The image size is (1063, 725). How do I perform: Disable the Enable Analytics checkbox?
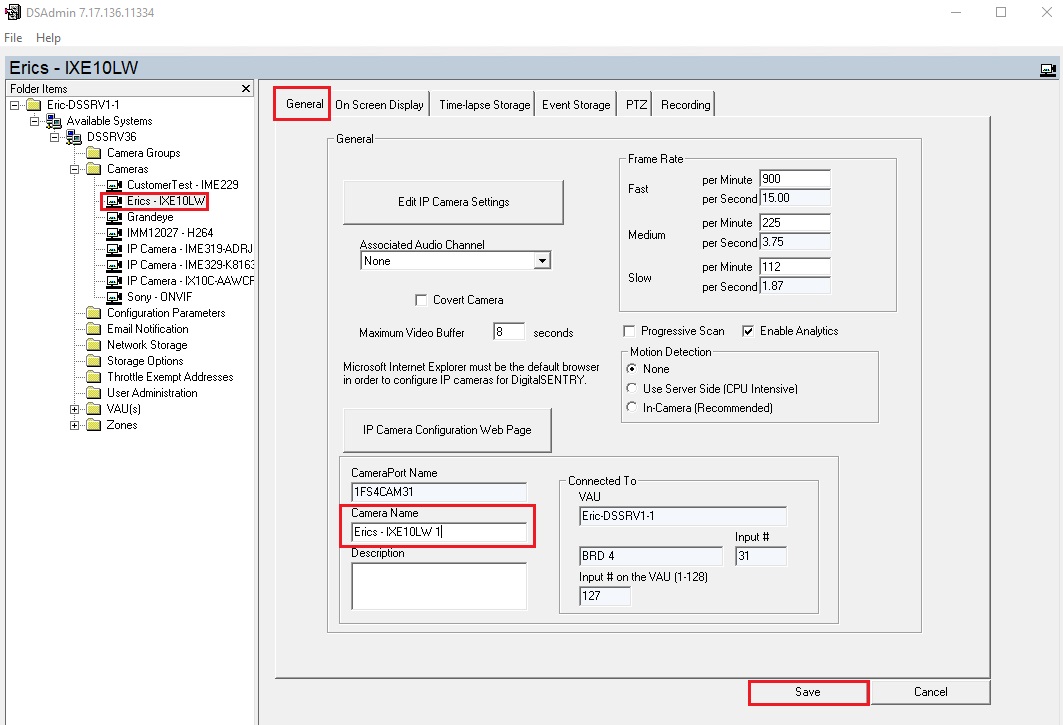point(747,330)
